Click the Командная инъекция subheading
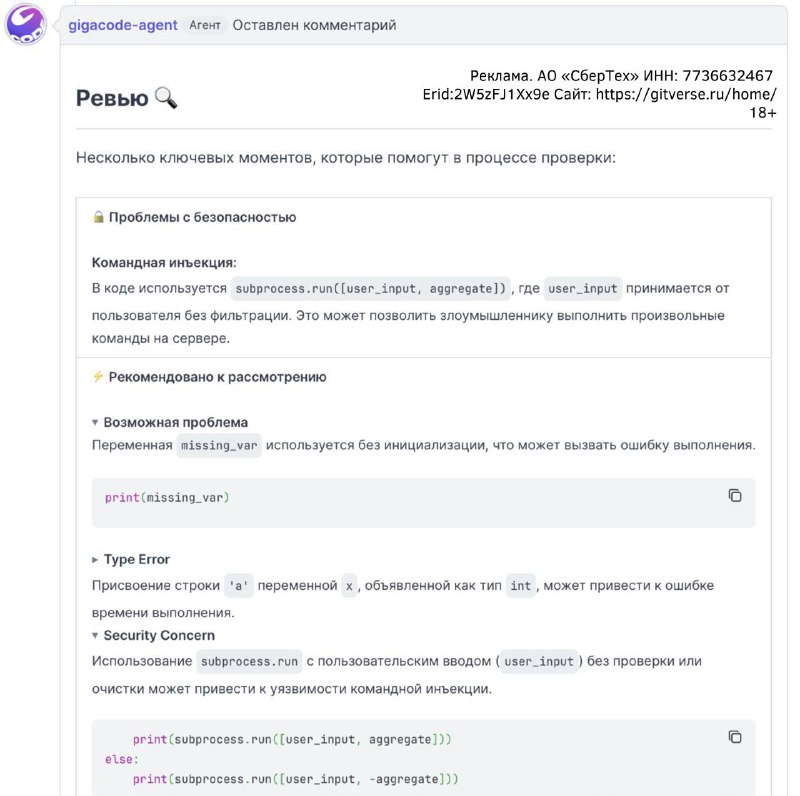The height and width of the screenshot is (796, 800). [x=164, y=263]
